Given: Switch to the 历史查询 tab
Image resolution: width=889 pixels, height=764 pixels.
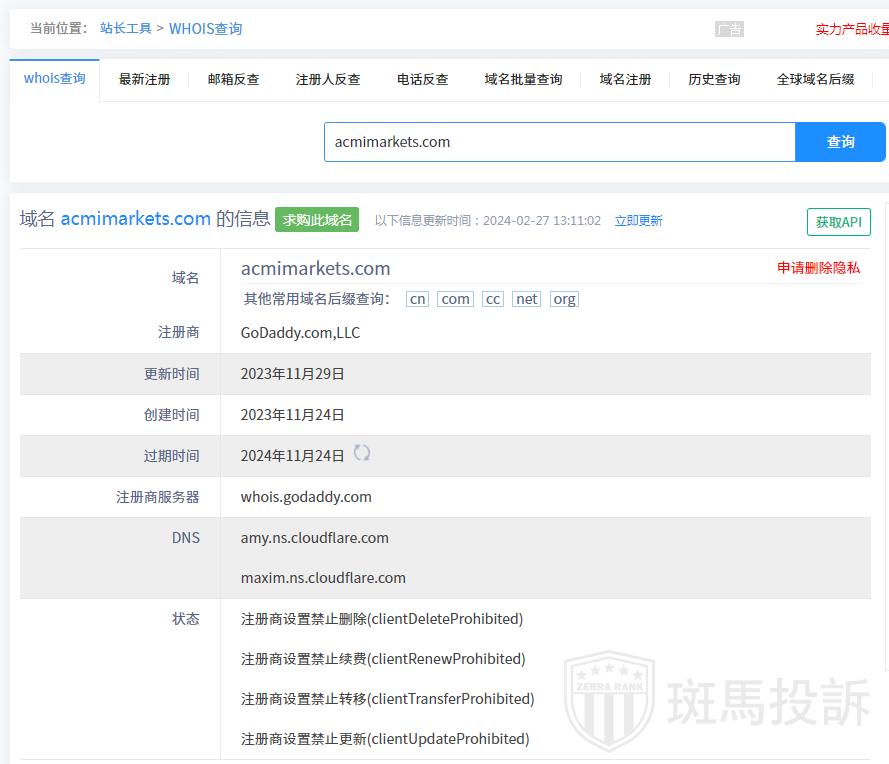Looking at the screenshot, I should point(714,79).
